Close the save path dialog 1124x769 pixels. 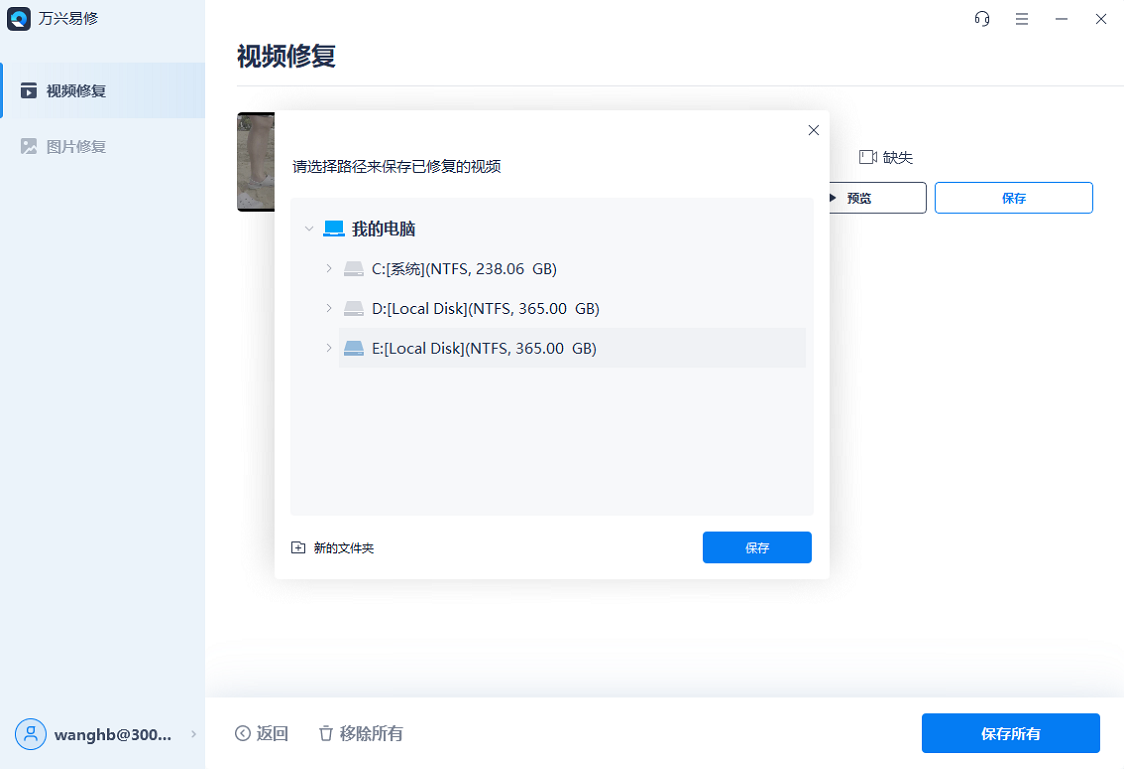click(x=813, y=130)
